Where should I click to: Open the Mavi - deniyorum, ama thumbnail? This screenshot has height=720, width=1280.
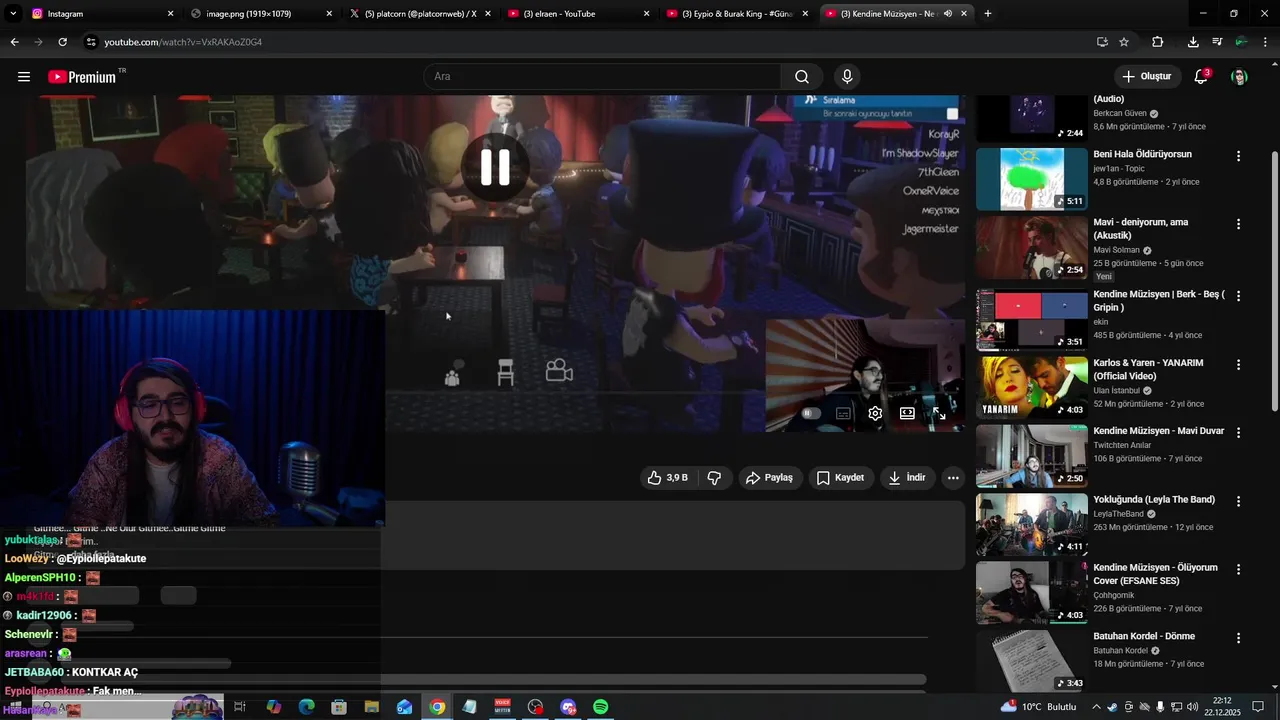[x=1031, y=247]
